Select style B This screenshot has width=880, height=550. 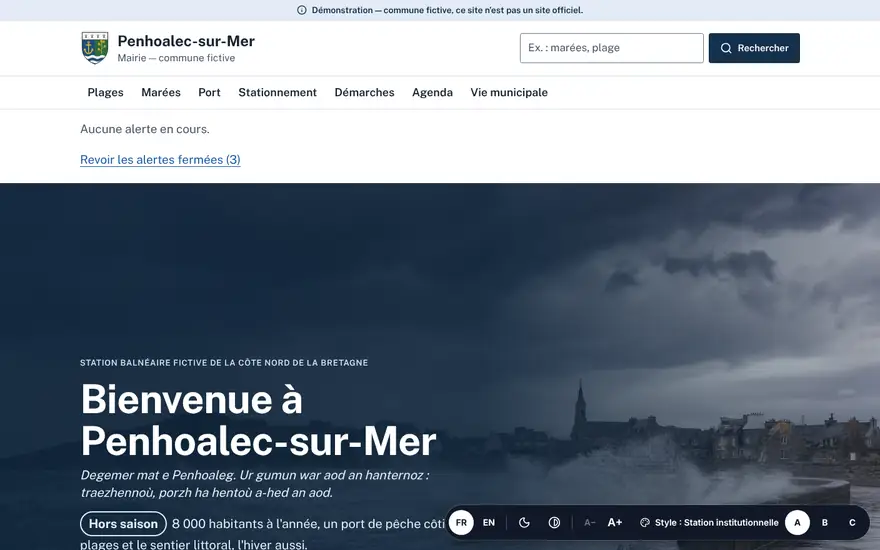point(824,522)
